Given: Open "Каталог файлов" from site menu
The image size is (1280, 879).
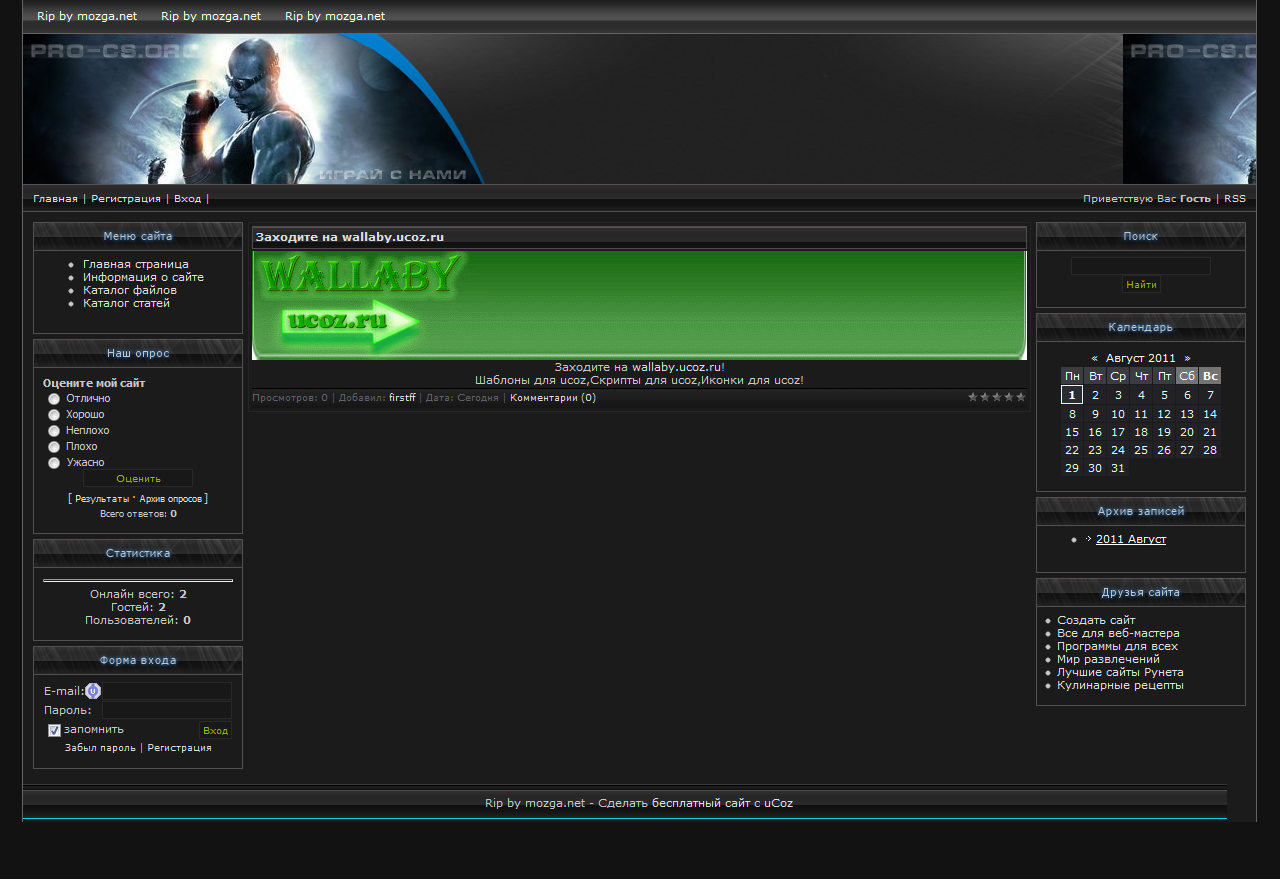Looking at the screenshot, I should tap(129, 290).
